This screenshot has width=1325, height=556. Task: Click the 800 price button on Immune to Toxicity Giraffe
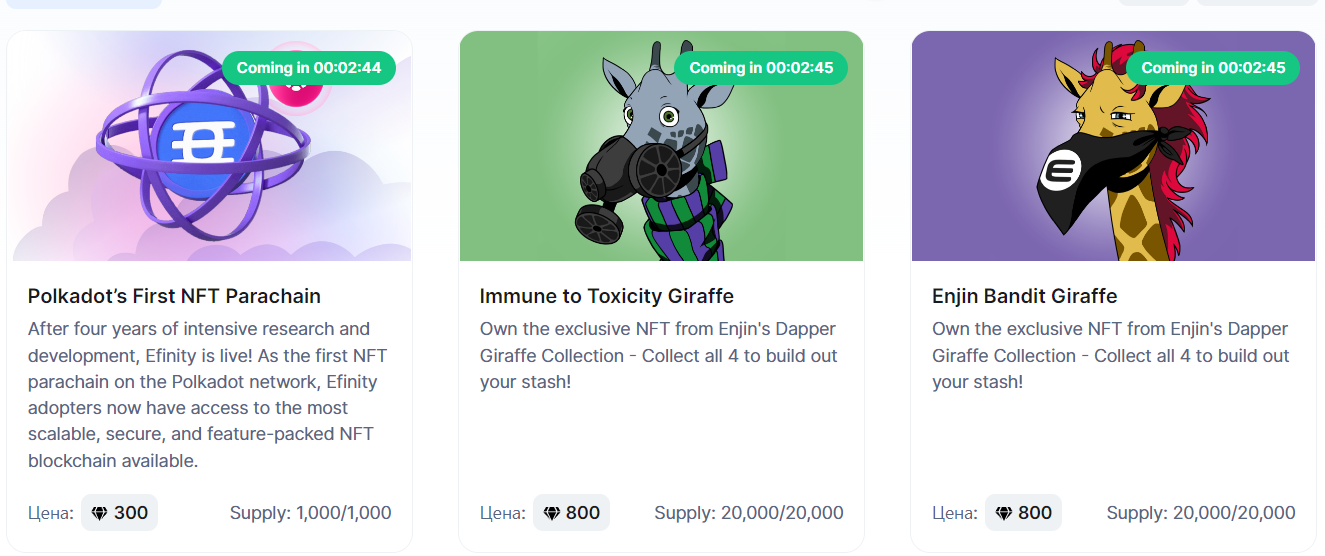click(x=571, y=513)
